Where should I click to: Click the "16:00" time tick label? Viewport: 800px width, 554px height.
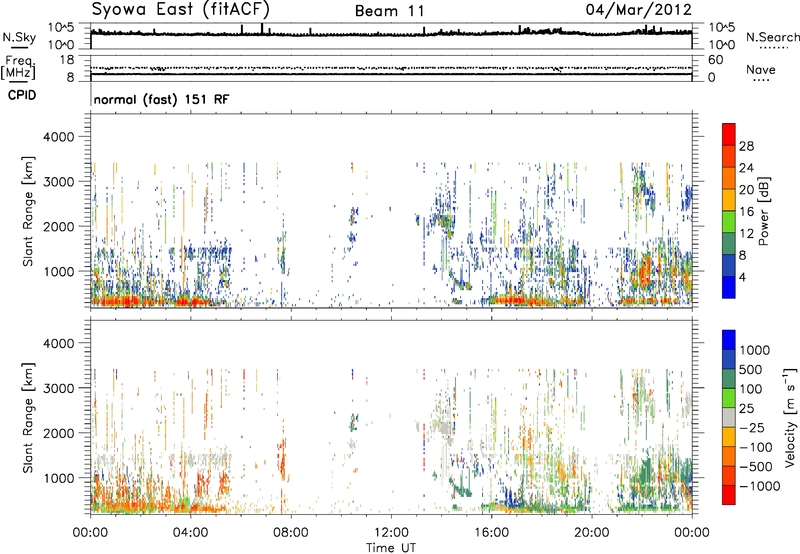pyautogui.click(x=491, y=533)
